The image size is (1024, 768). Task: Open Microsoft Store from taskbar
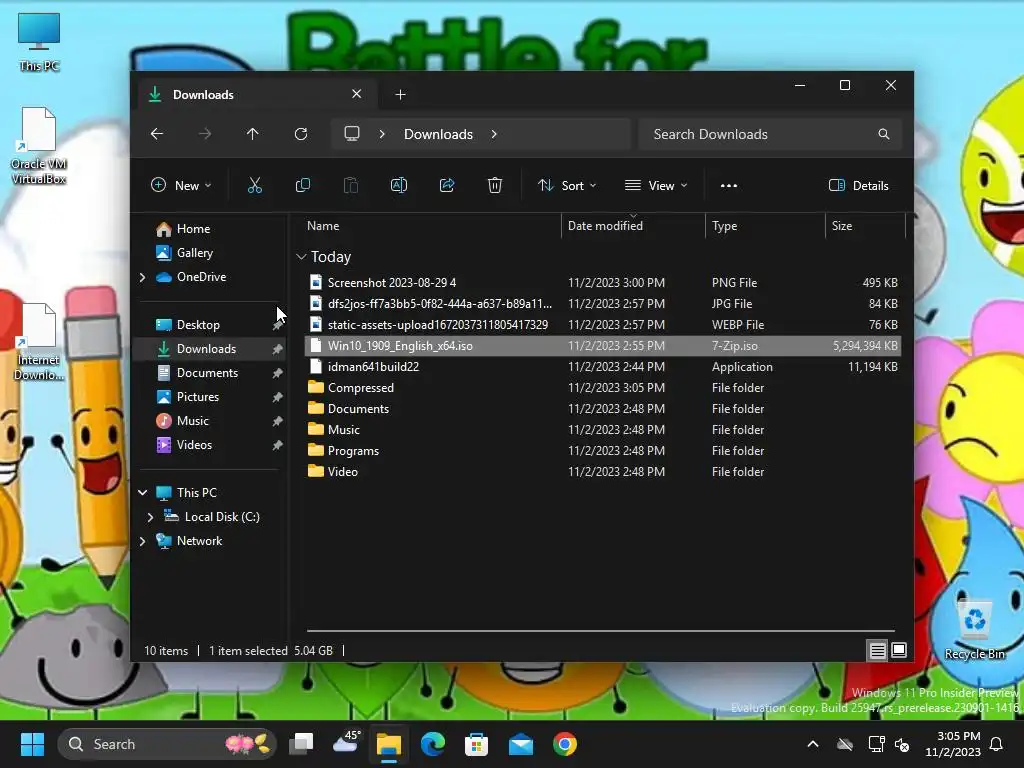(476, 744)
